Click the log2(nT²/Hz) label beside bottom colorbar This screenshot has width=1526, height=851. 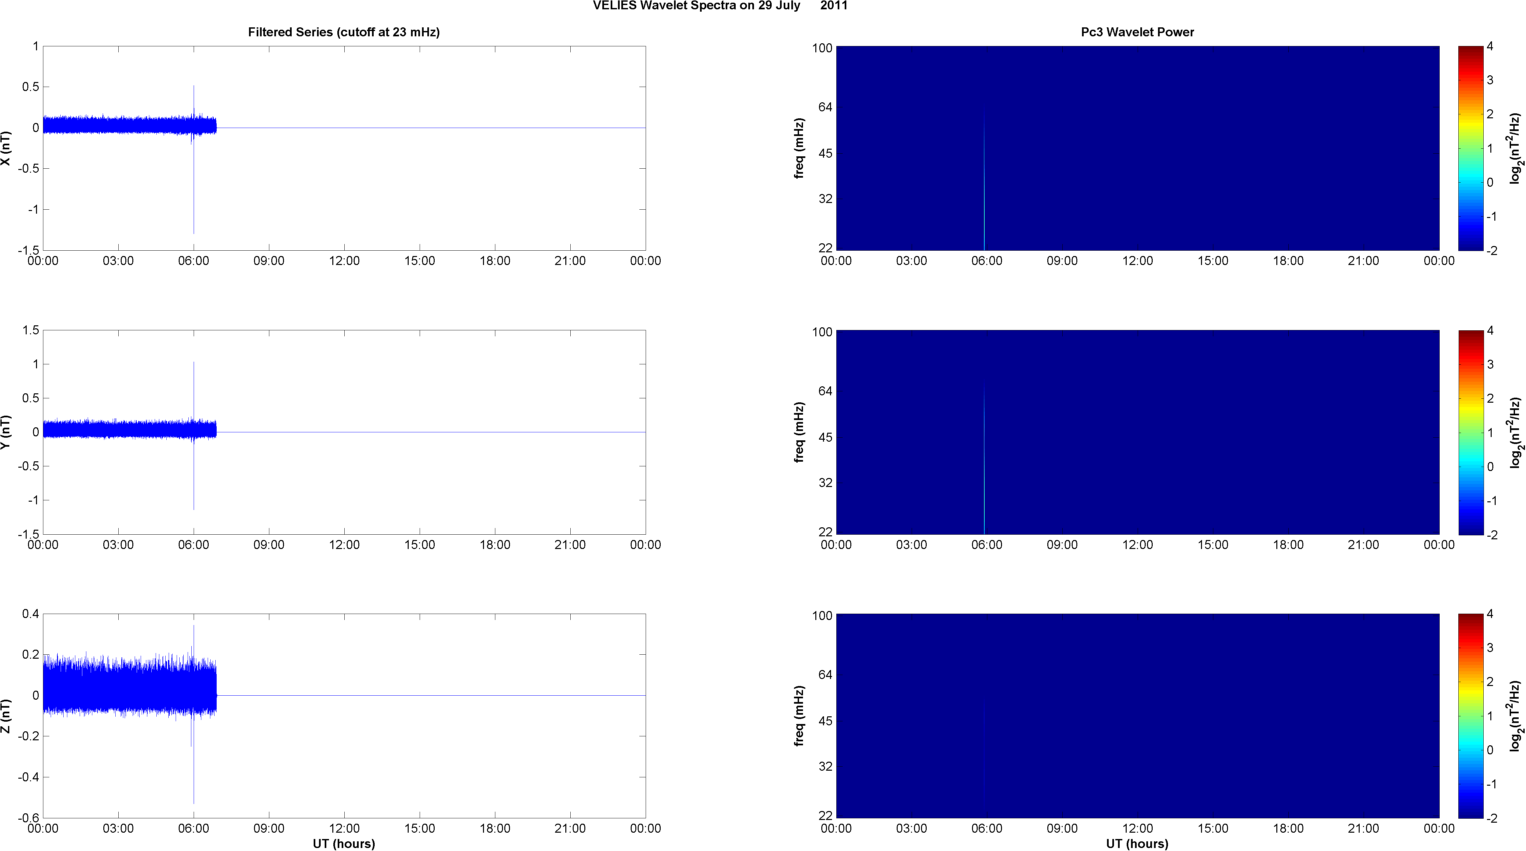tap(1516, 716)
